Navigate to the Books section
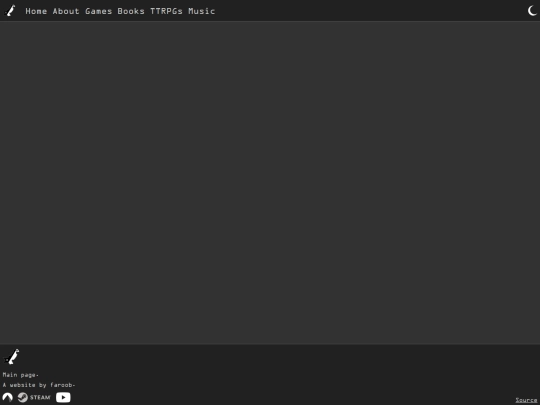 point(131,11)
